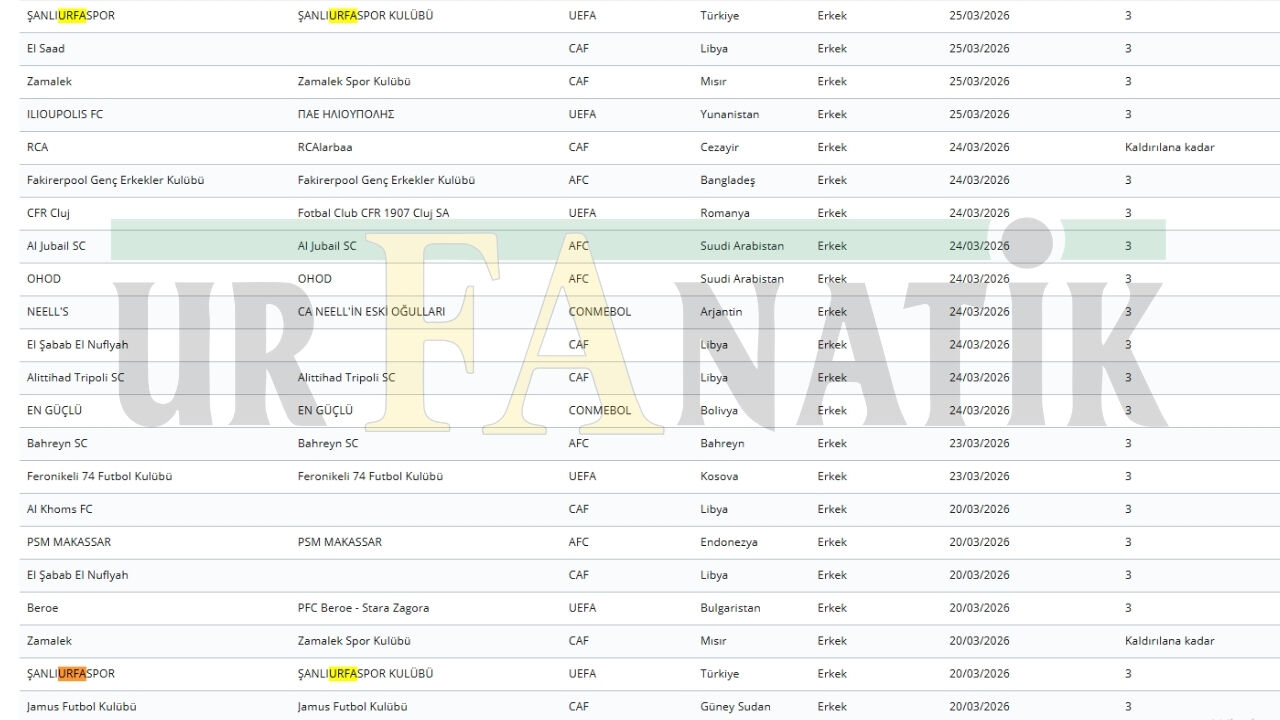
Task: Click date 23/03/2026 in the Bahreyn SC row
Action: pyautogui.click(x=979, y=443)
